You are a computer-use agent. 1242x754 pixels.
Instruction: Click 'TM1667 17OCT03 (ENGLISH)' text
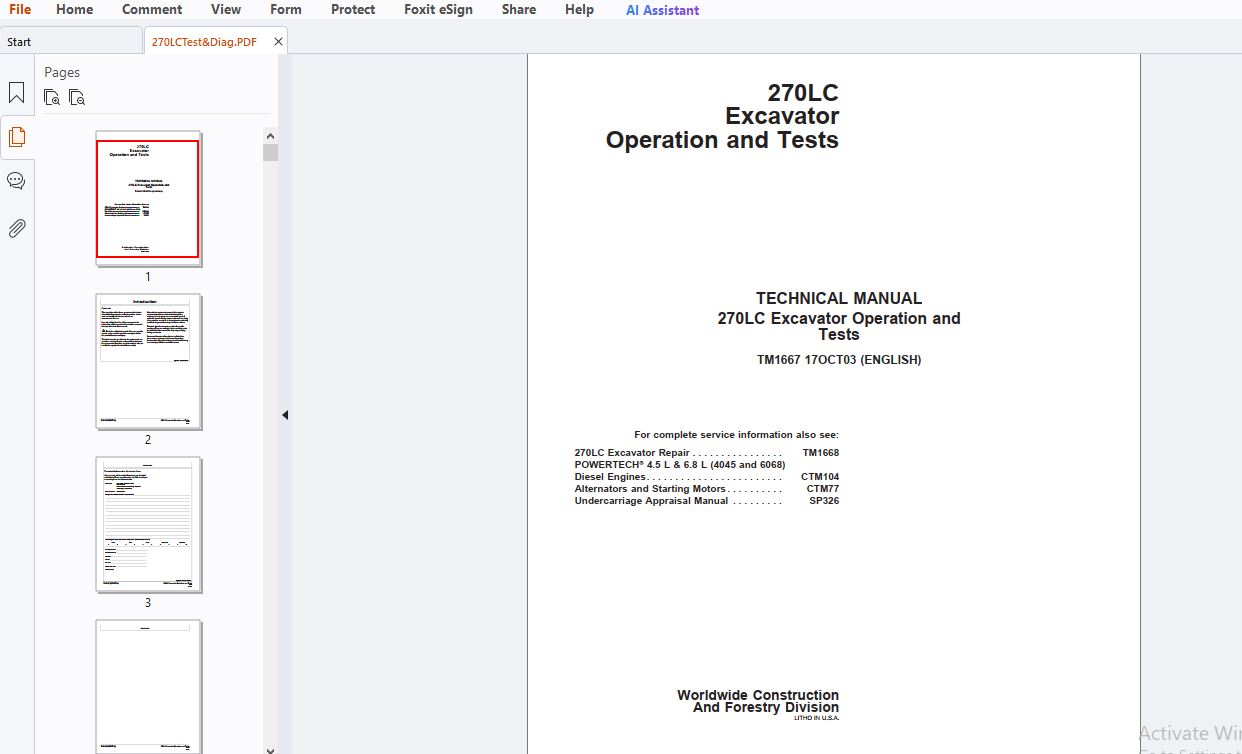[839, 360]
